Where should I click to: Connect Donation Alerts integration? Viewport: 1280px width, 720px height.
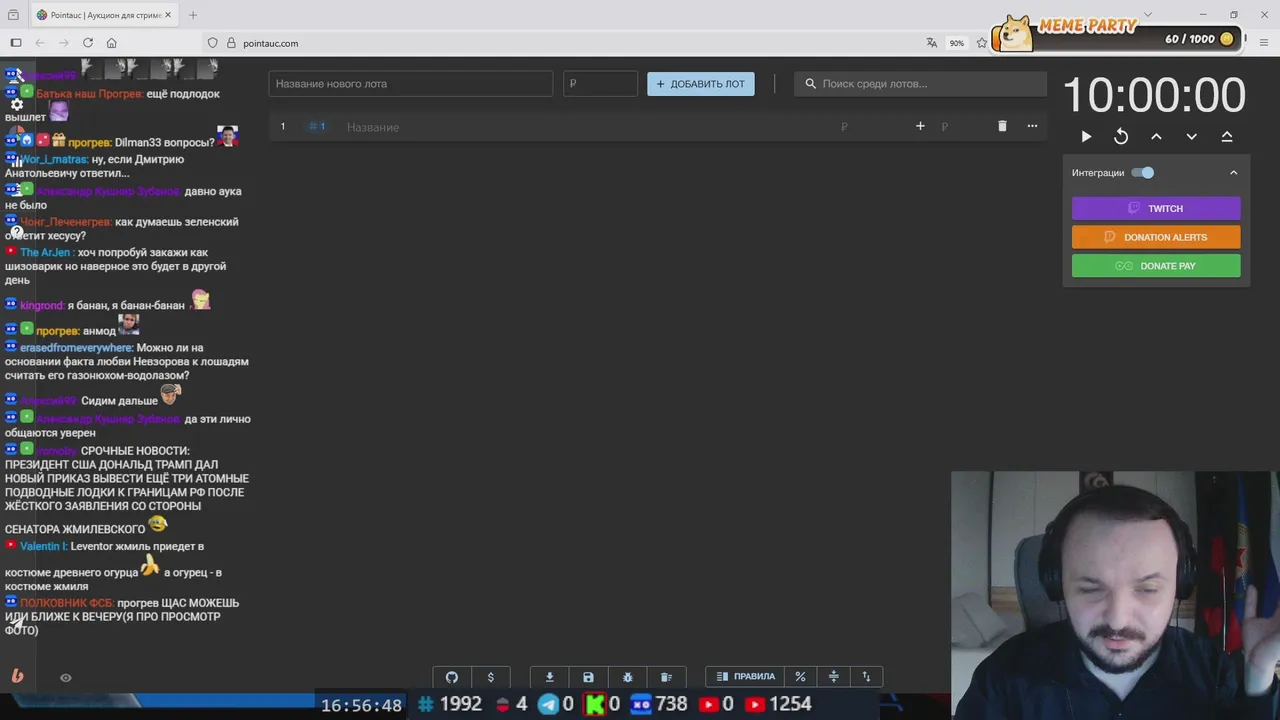click(1156, 237)
